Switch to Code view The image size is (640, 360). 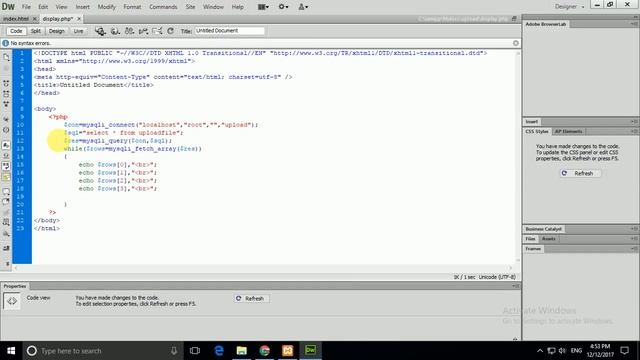pyautogui.click(x=16, y=31)
